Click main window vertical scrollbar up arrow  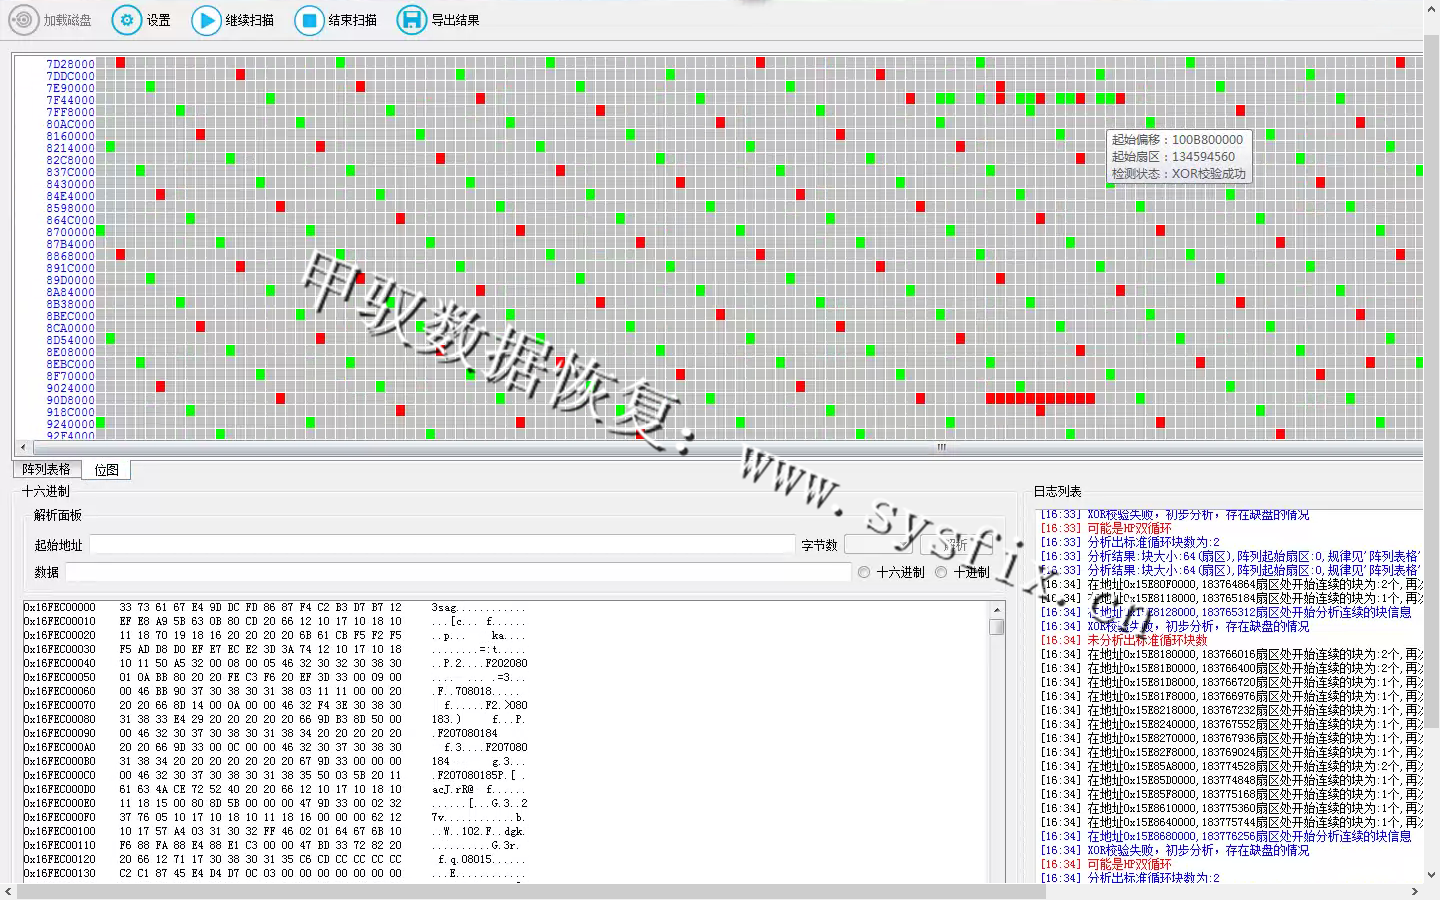(1431, 8)
